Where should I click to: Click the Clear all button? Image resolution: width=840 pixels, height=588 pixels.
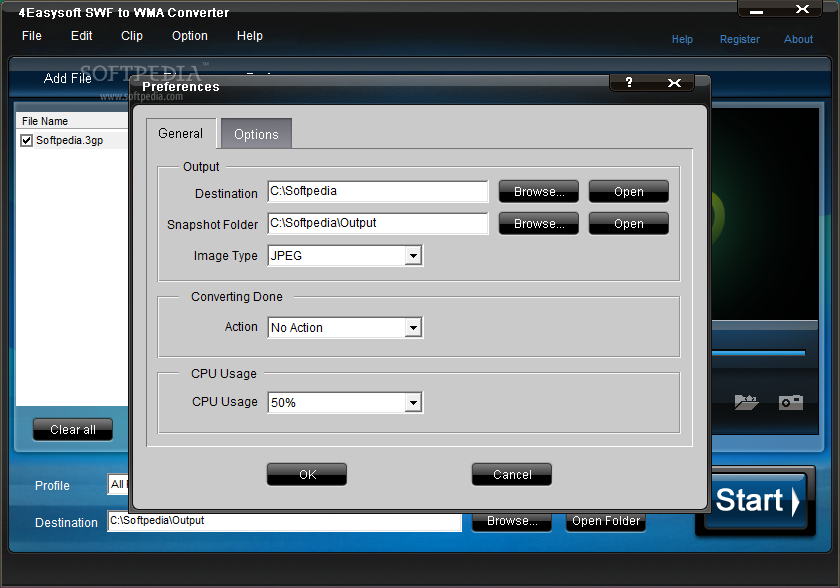pos(73,429)
